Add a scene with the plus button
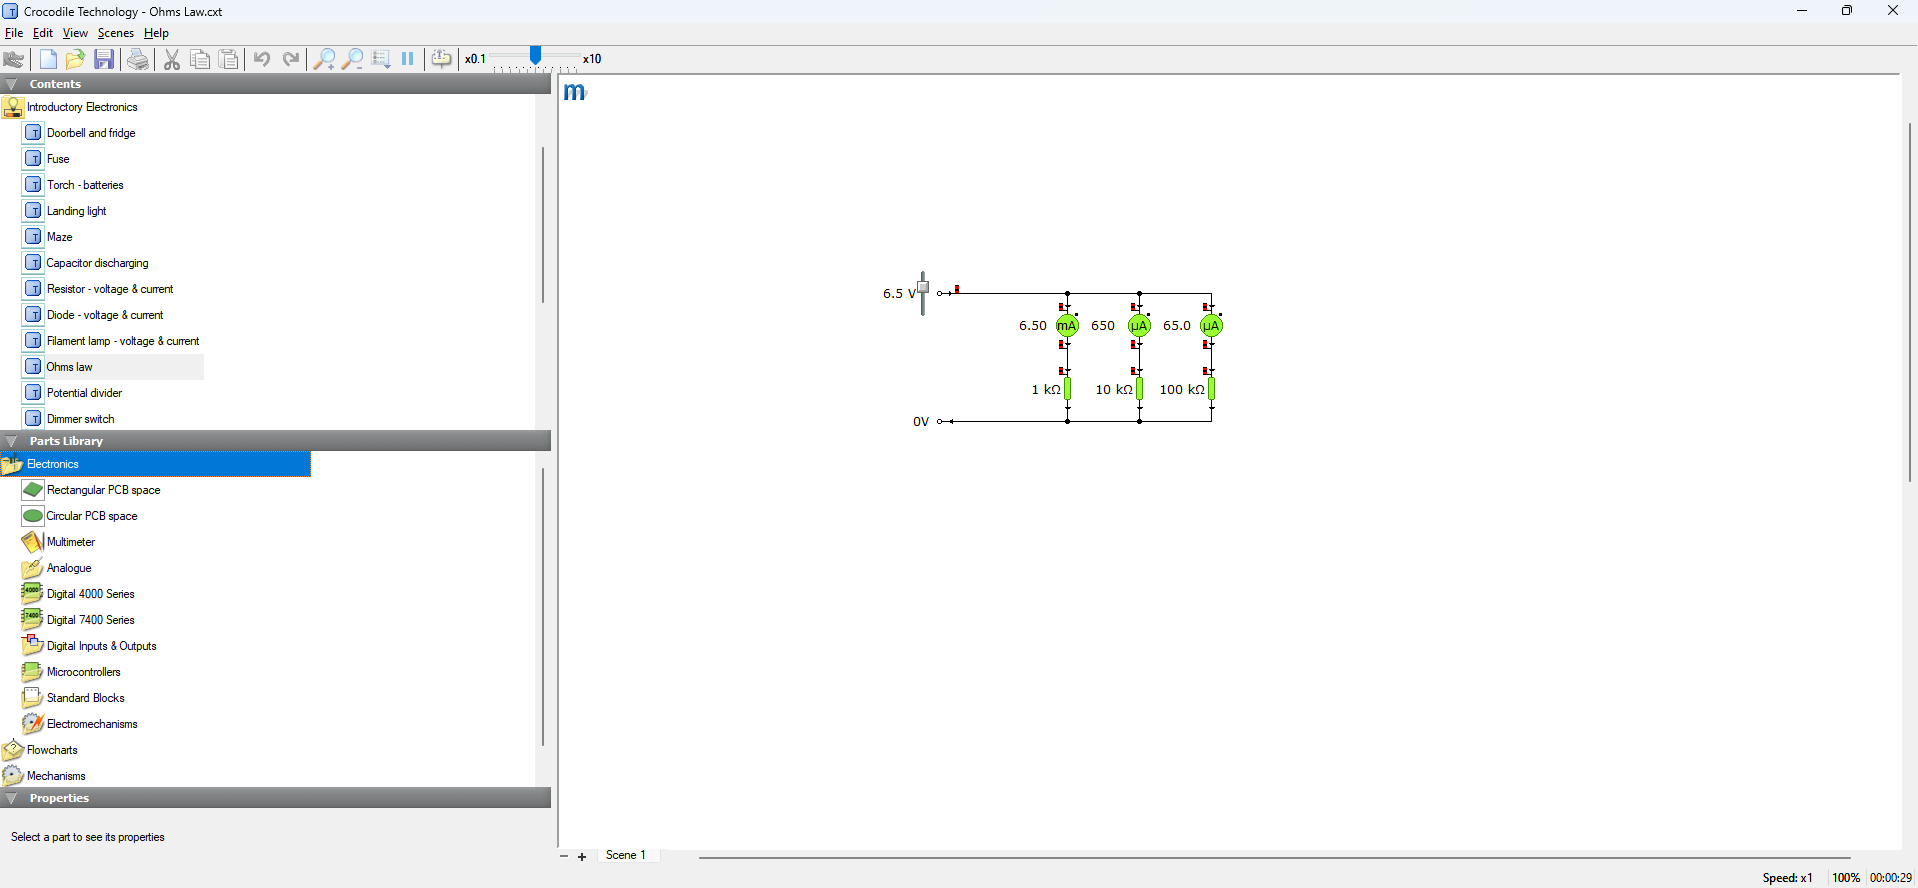 [582, 857]
